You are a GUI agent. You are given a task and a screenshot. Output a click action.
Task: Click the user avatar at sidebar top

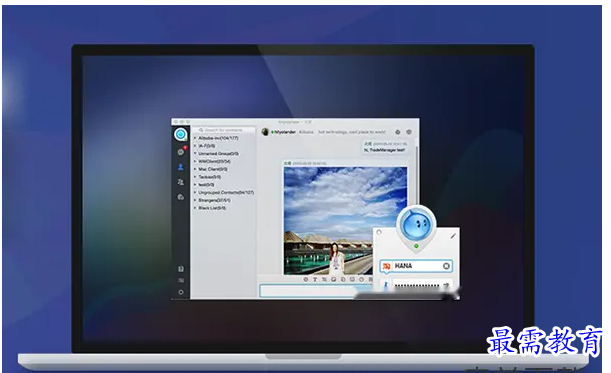pos(180,134)
